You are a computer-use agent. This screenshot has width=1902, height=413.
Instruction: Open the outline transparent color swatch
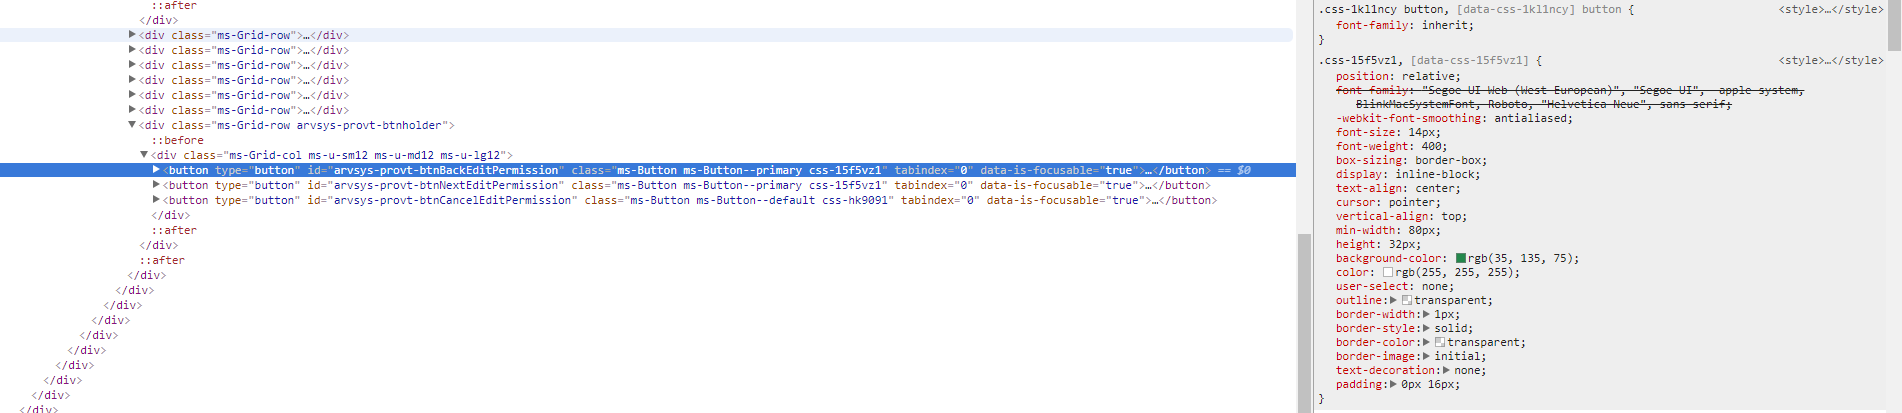pos(1407,300)
